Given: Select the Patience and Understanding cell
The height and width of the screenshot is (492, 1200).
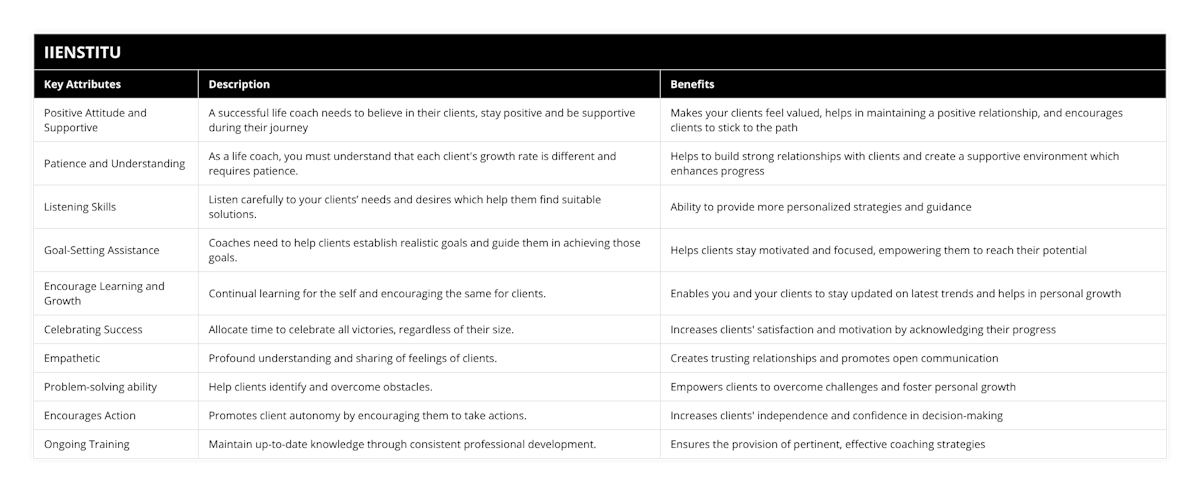Looking at the screenshot, I should pos(115,164).
